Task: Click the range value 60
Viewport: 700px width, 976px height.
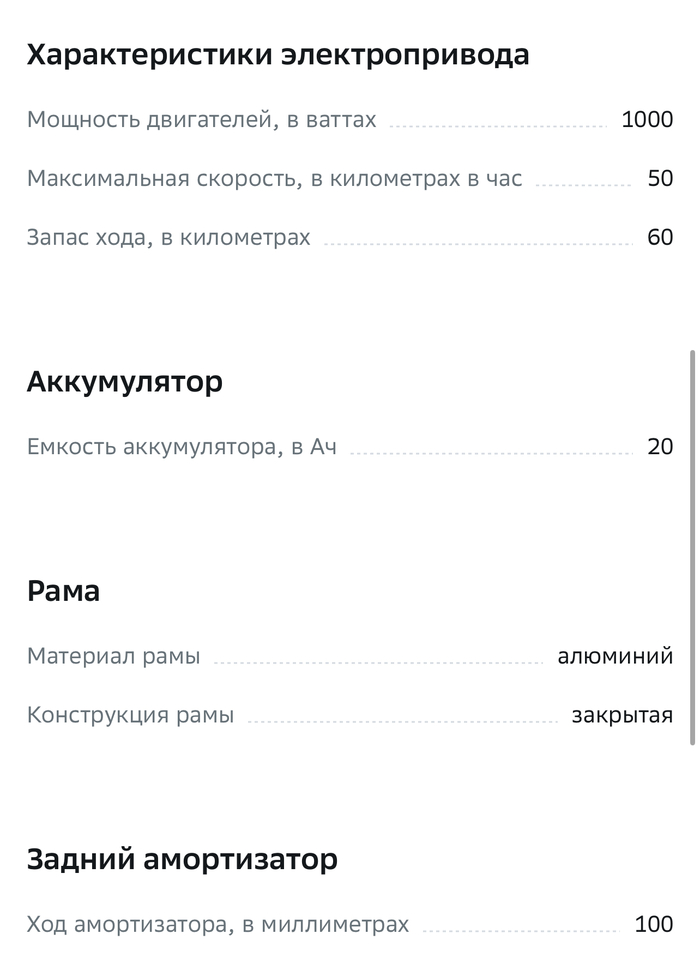Action: pyautogui.click(x=660, y=238)
